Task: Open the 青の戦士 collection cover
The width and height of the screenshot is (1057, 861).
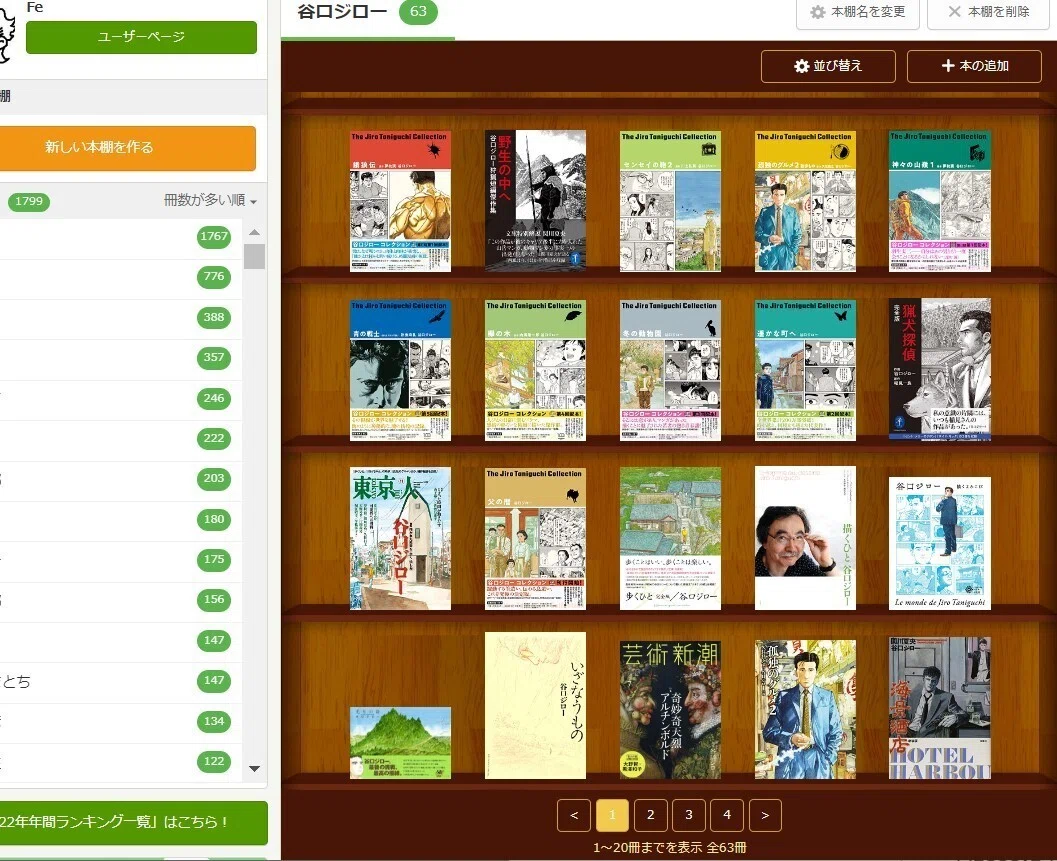Action: pyautogui.click(x=400, y=370)
